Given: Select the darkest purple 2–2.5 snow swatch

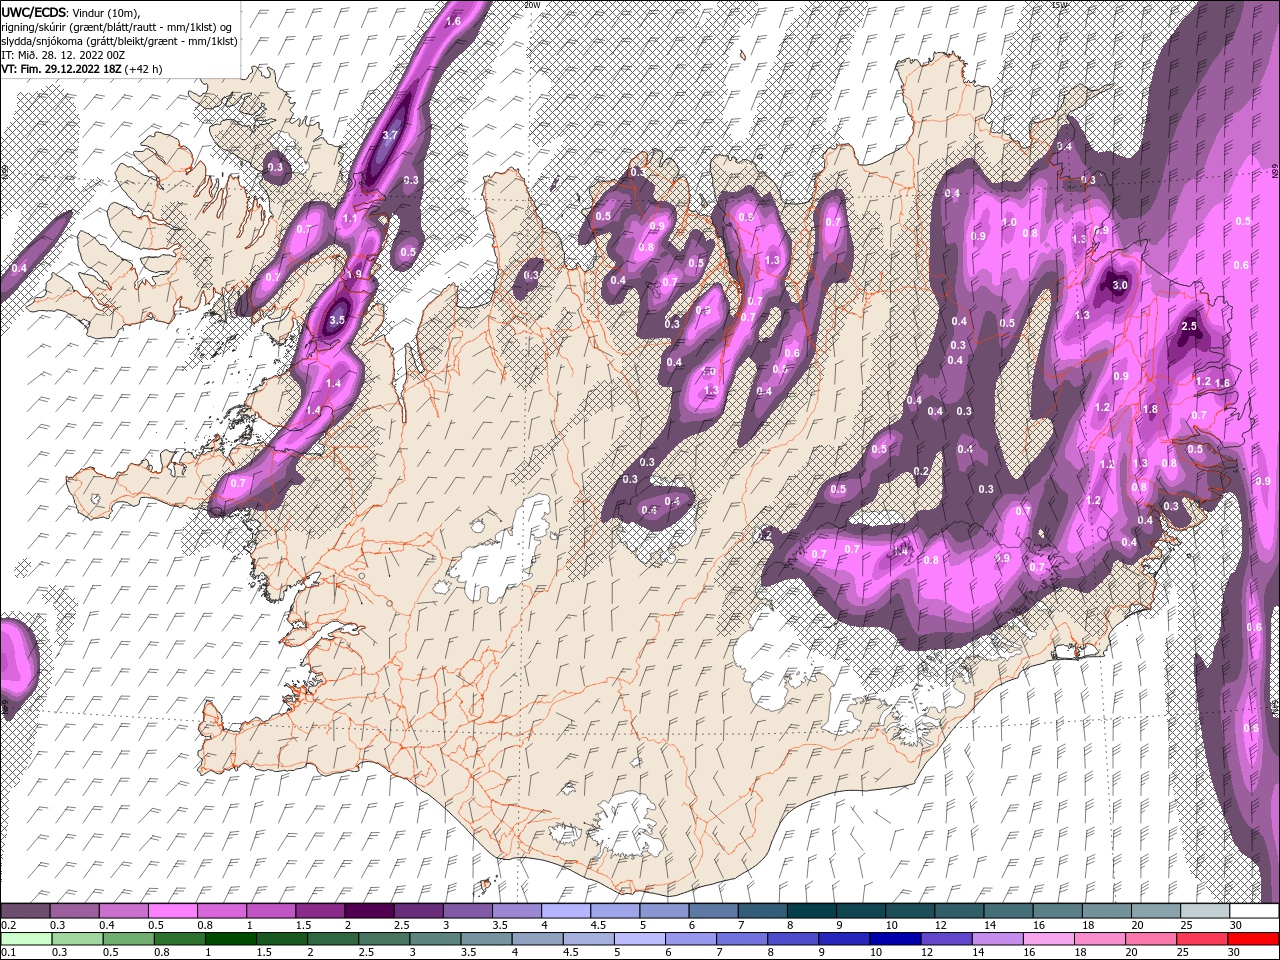Looking at the screenshot, I should click(368, 911).
